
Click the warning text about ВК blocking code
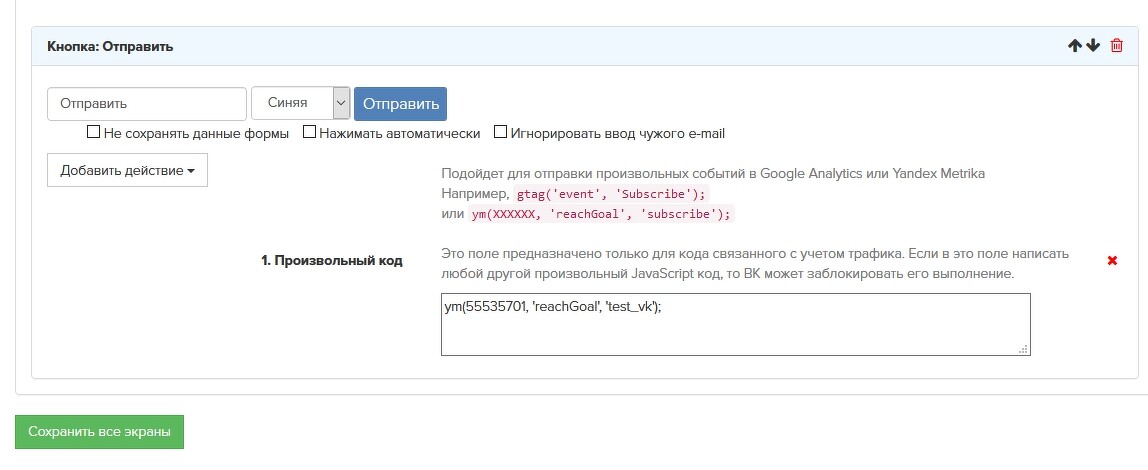coord(754,263)
